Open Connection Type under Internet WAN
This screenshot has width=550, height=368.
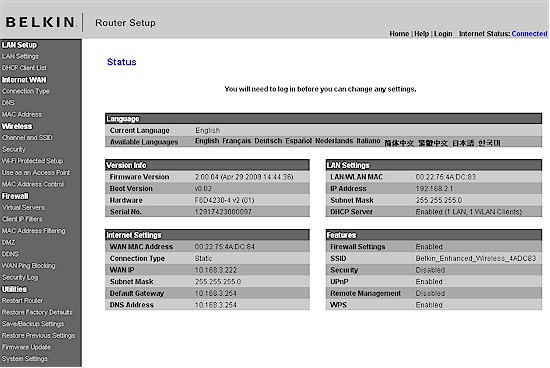point(26,91)
